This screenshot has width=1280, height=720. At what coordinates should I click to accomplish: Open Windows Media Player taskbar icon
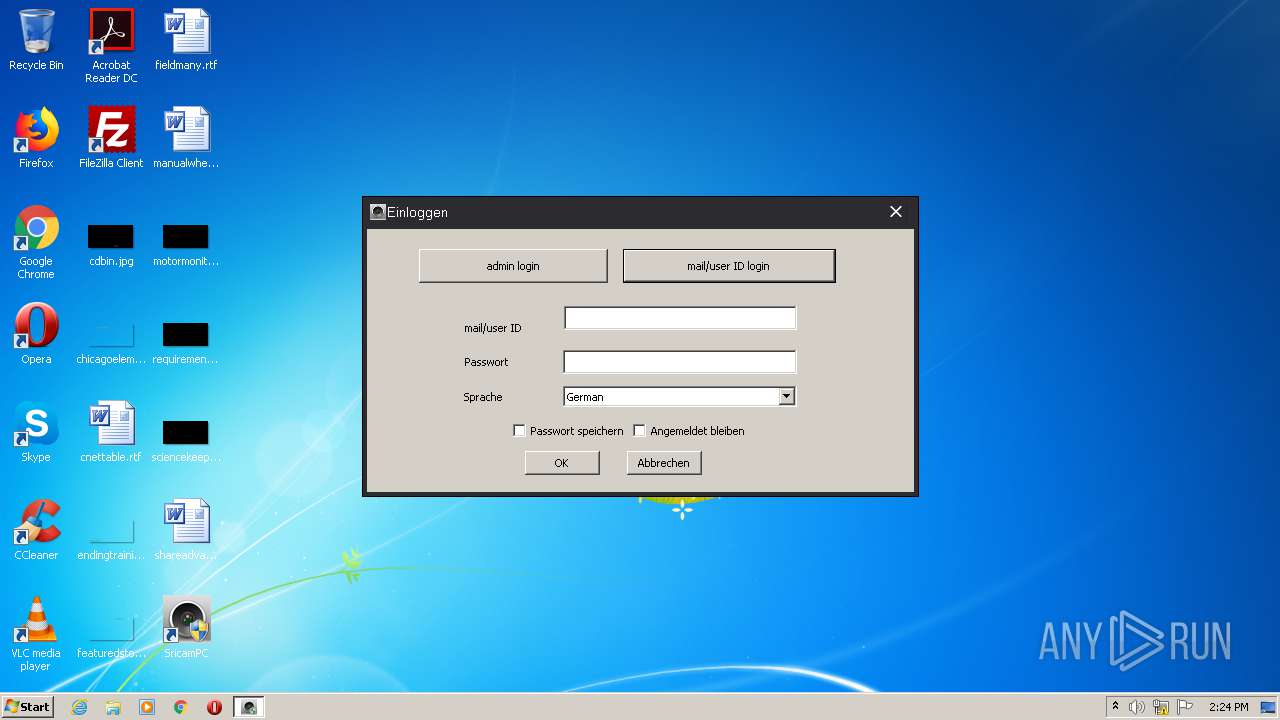pos(147,707)
